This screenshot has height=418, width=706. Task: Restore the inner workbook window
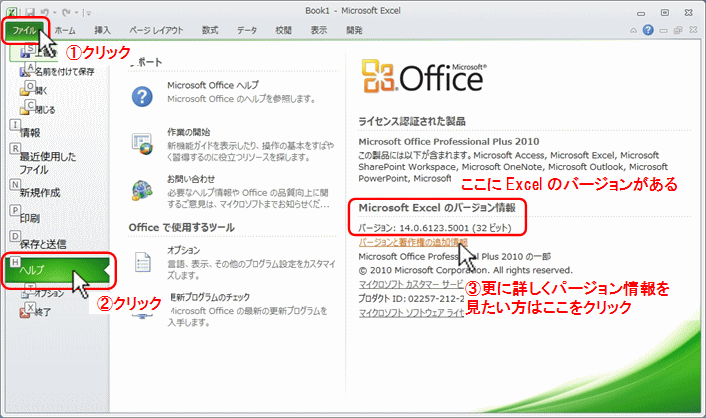pos(678,31)
